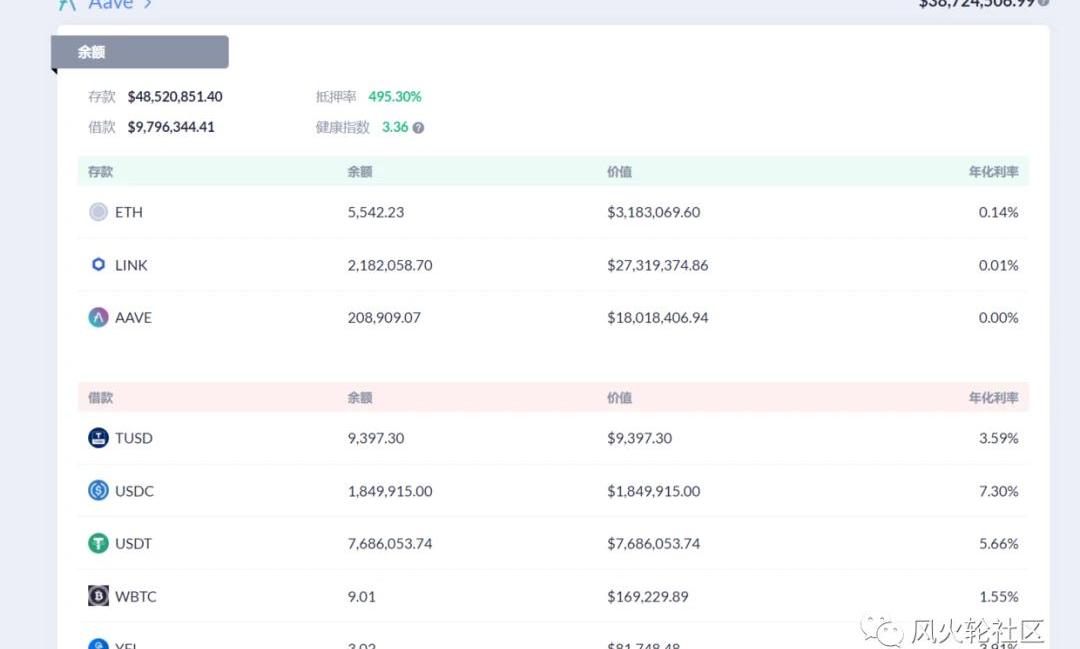Click the 存款 table column header
Screen dimensions: 1080x649
(101, 172)
